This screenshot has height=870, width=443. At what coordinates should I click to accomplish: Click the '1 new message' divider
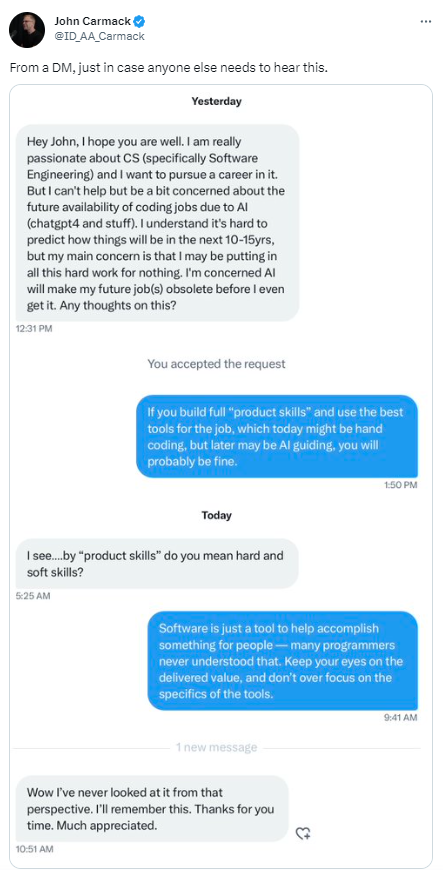click(217, 747)
